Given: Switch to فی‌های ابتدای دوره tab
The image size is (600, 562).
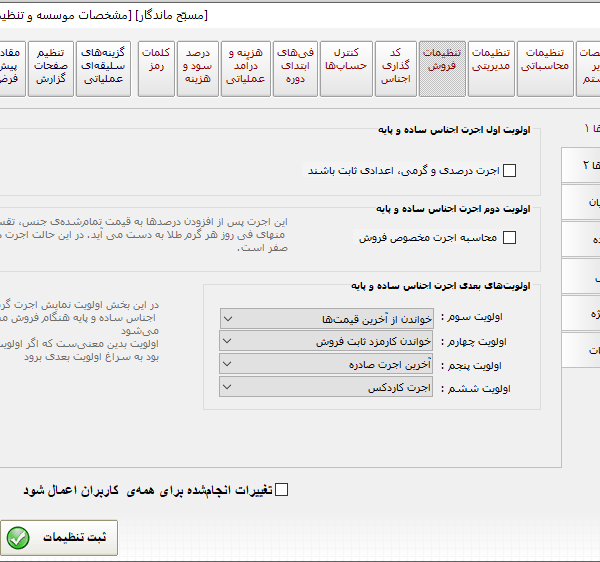Looking at the screenshot, I should tap(296, 68).
